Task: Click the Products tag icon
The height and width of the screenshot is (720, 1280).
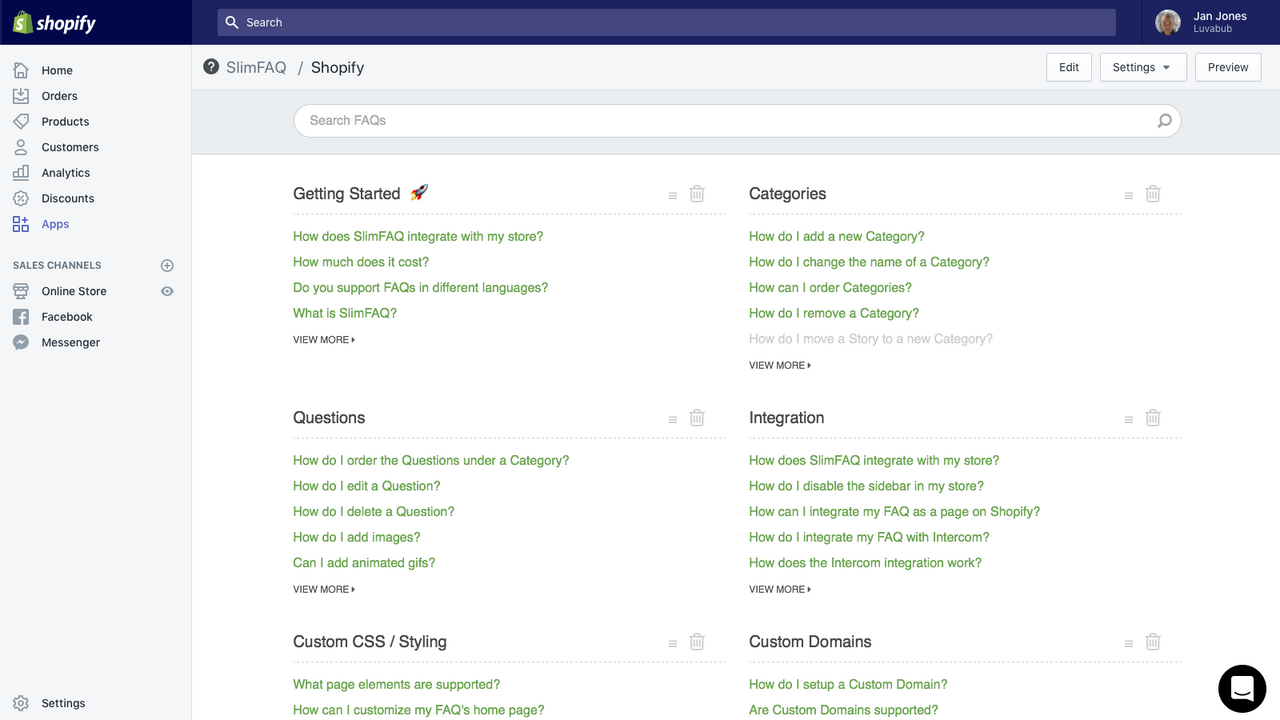Action: (21, 121)
